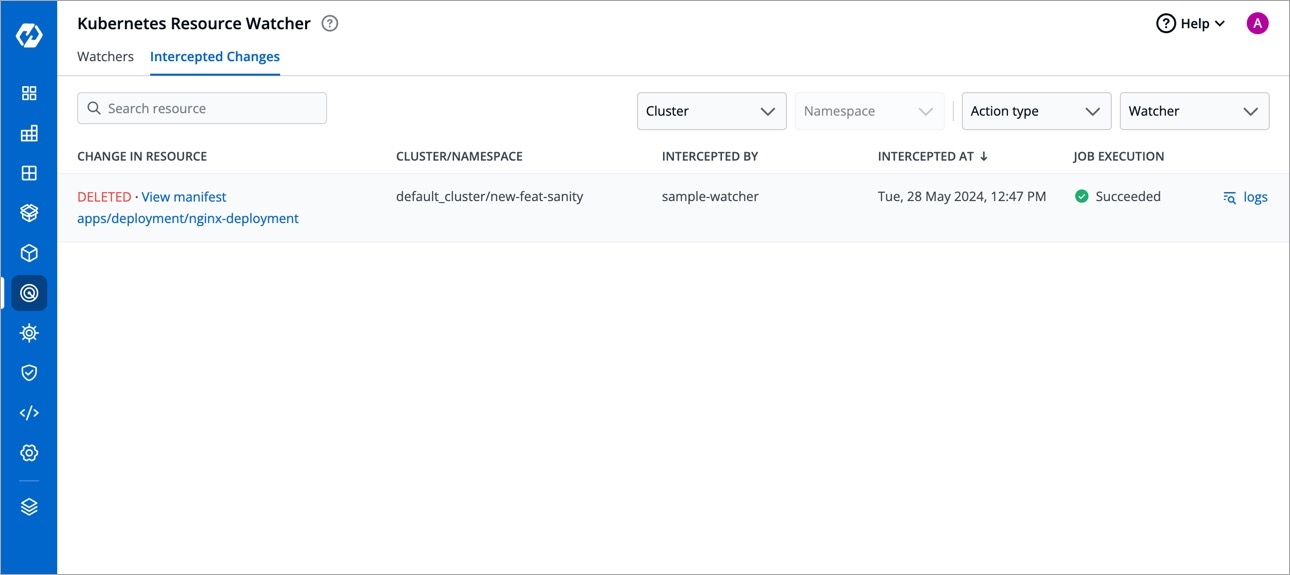Switch to the Watchers tab
Image resolution: width=1290 pixels, height=575 pixels.
(x=105, y=57)
